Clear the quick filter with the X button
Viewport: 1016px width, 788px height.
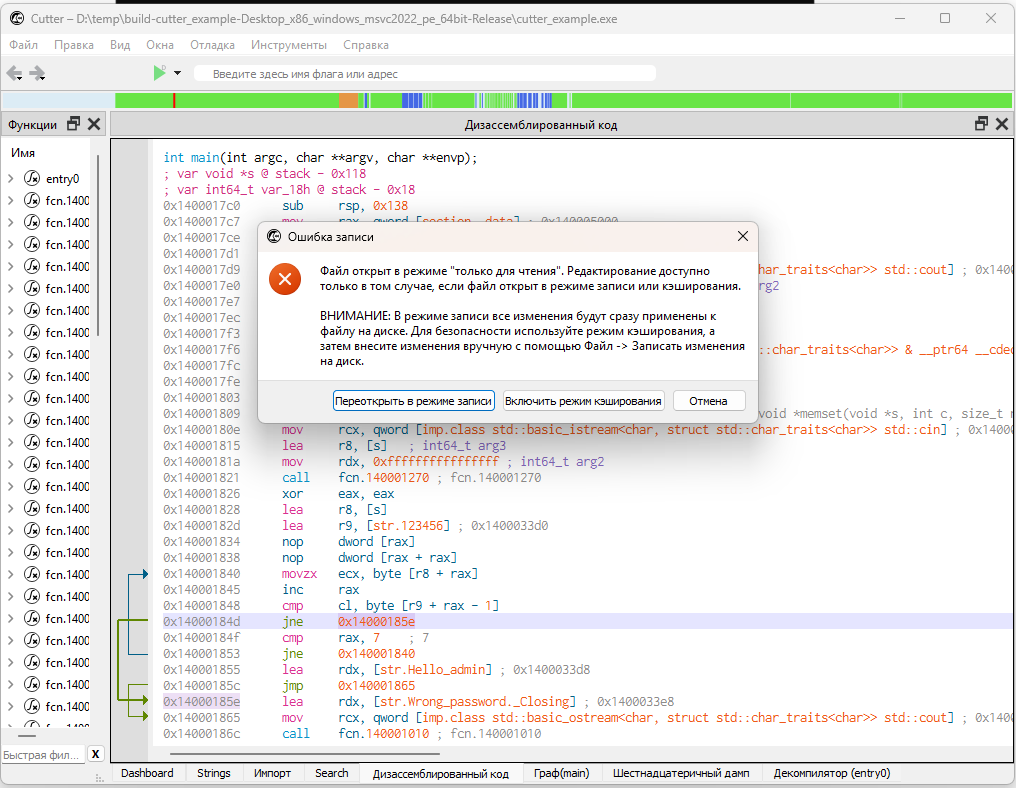(95, 754)
